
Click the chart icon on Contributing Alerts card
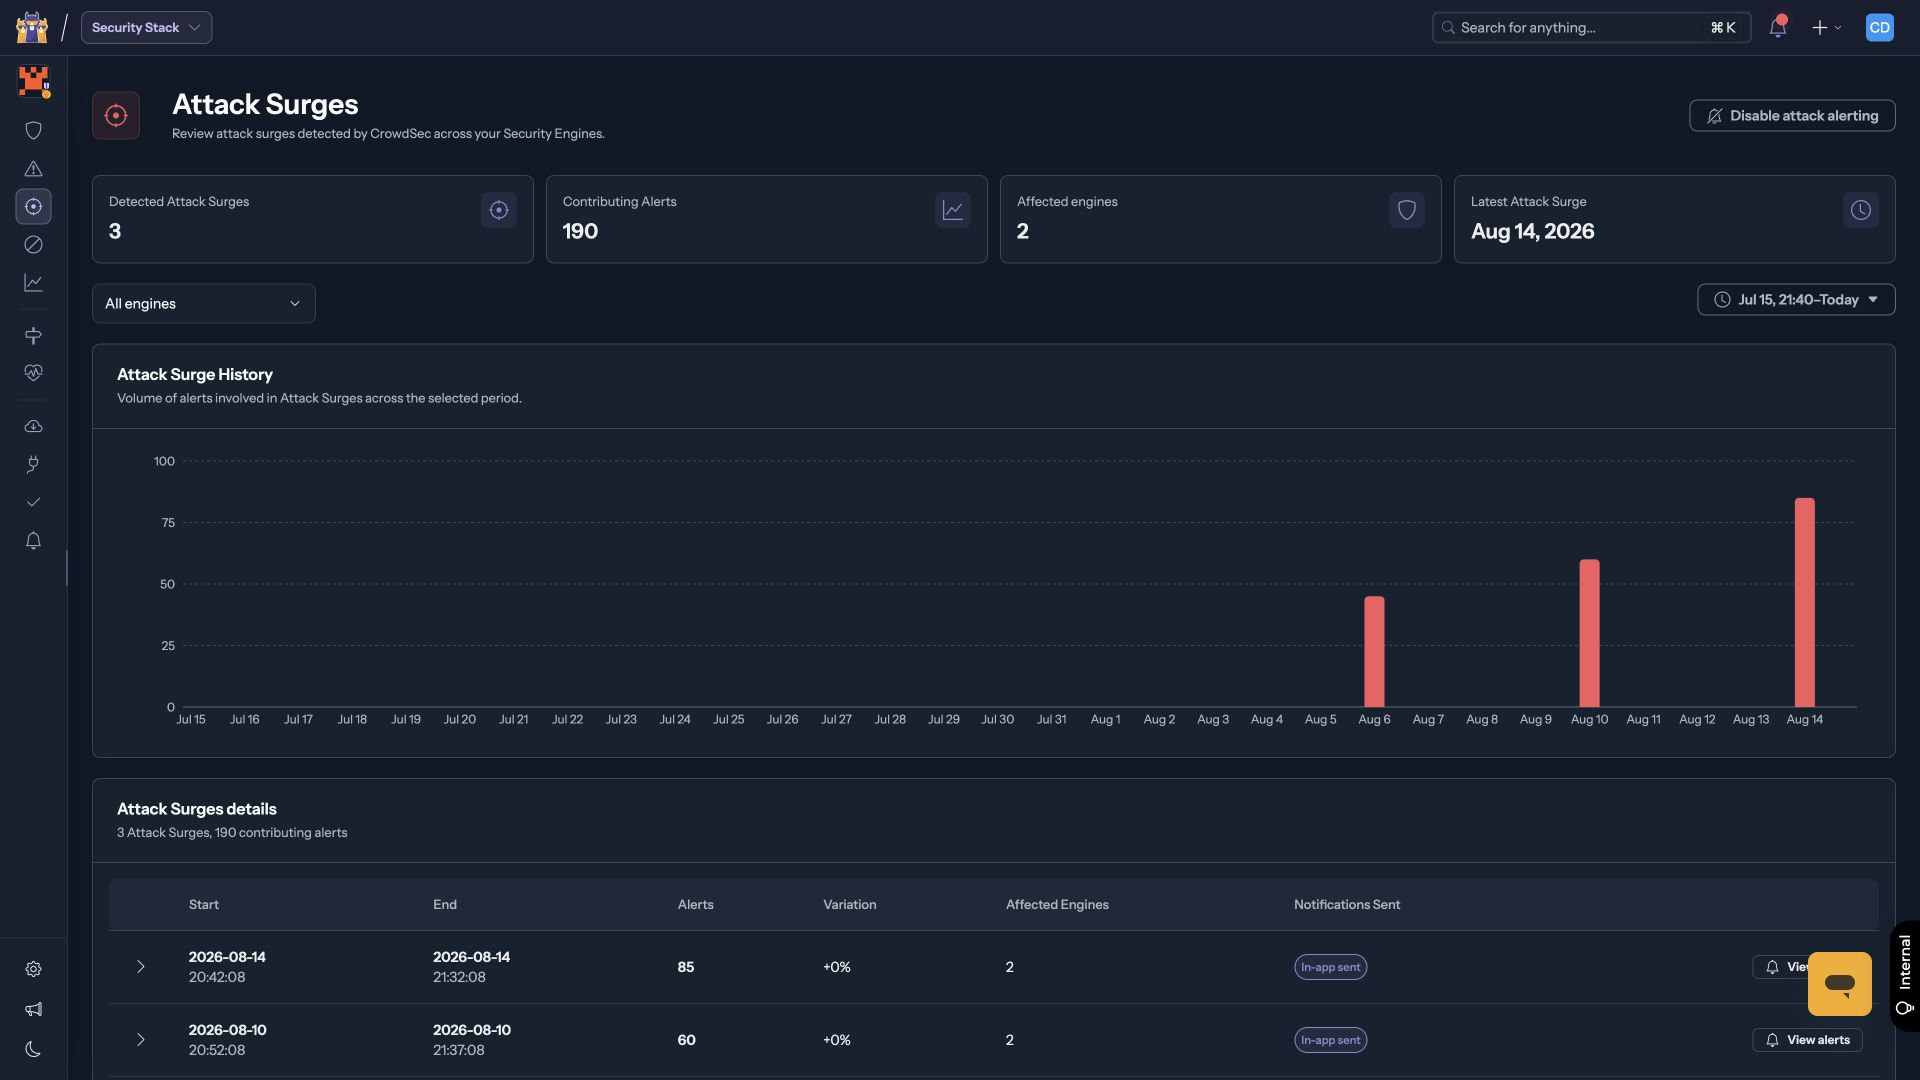point(952,210)
